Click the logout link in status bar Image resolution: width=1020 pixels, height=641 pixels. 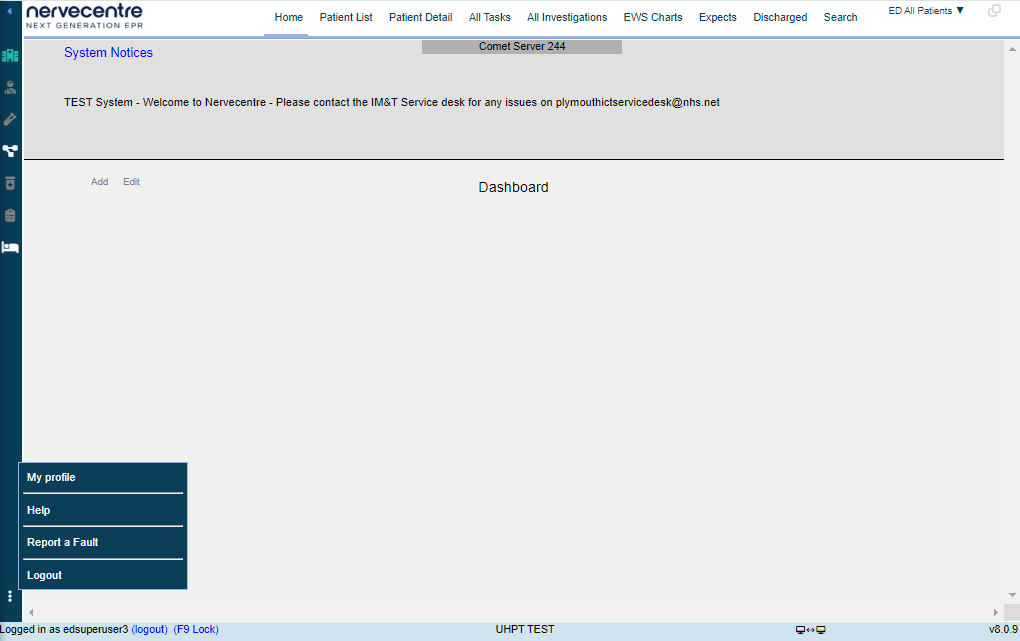point(150,630)
